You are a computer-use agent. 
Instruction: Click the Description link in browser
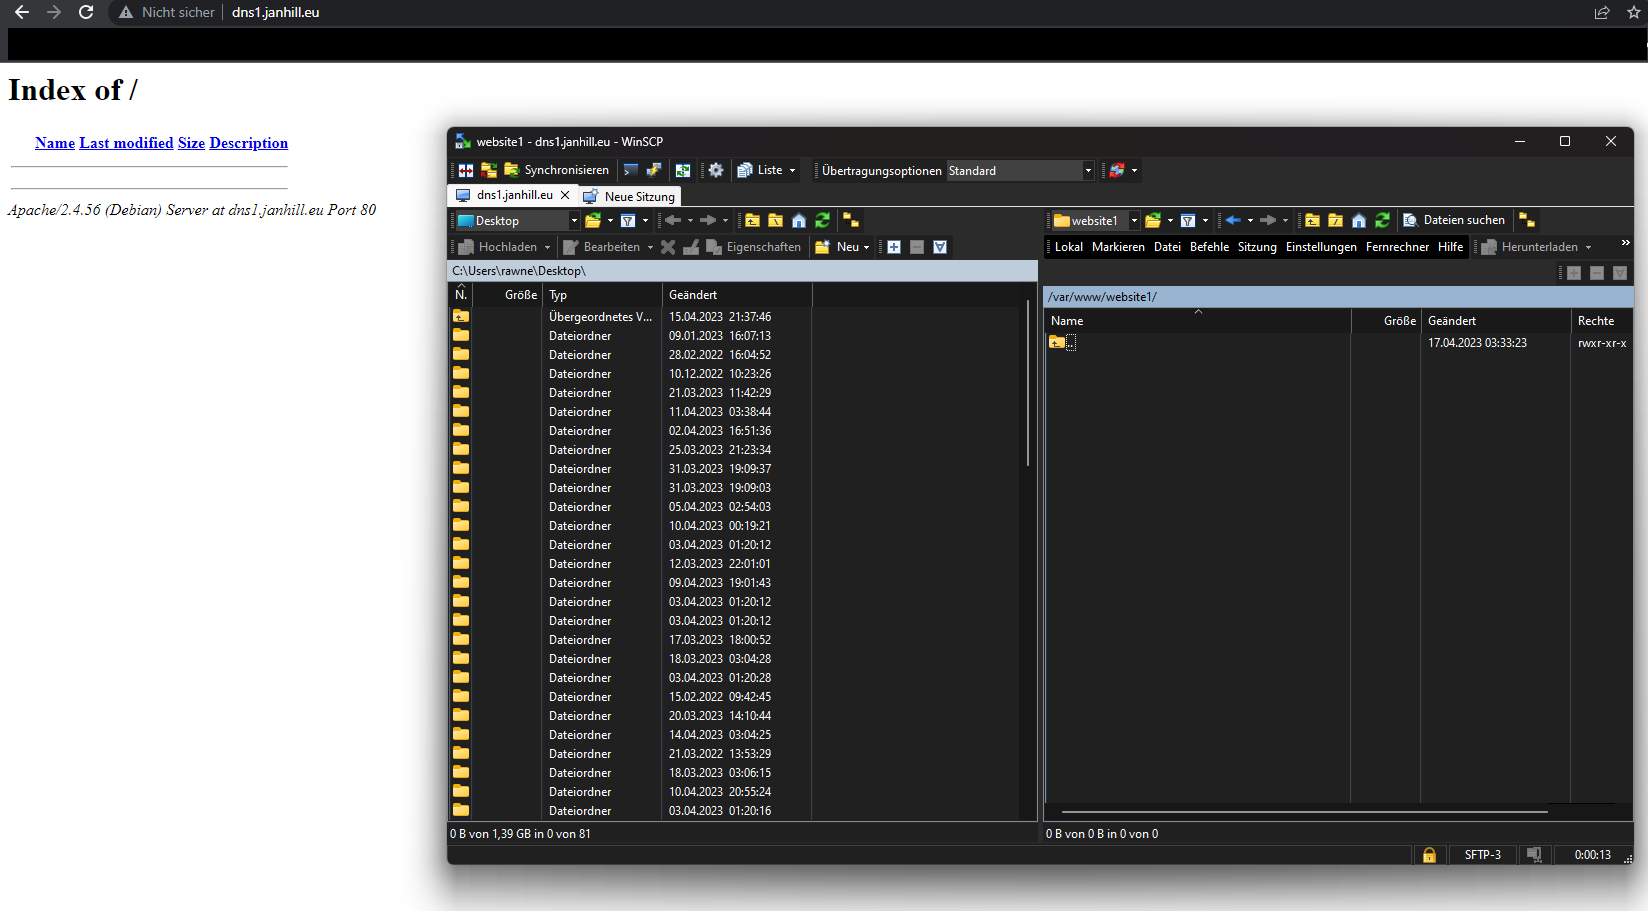tap(248, 143)
